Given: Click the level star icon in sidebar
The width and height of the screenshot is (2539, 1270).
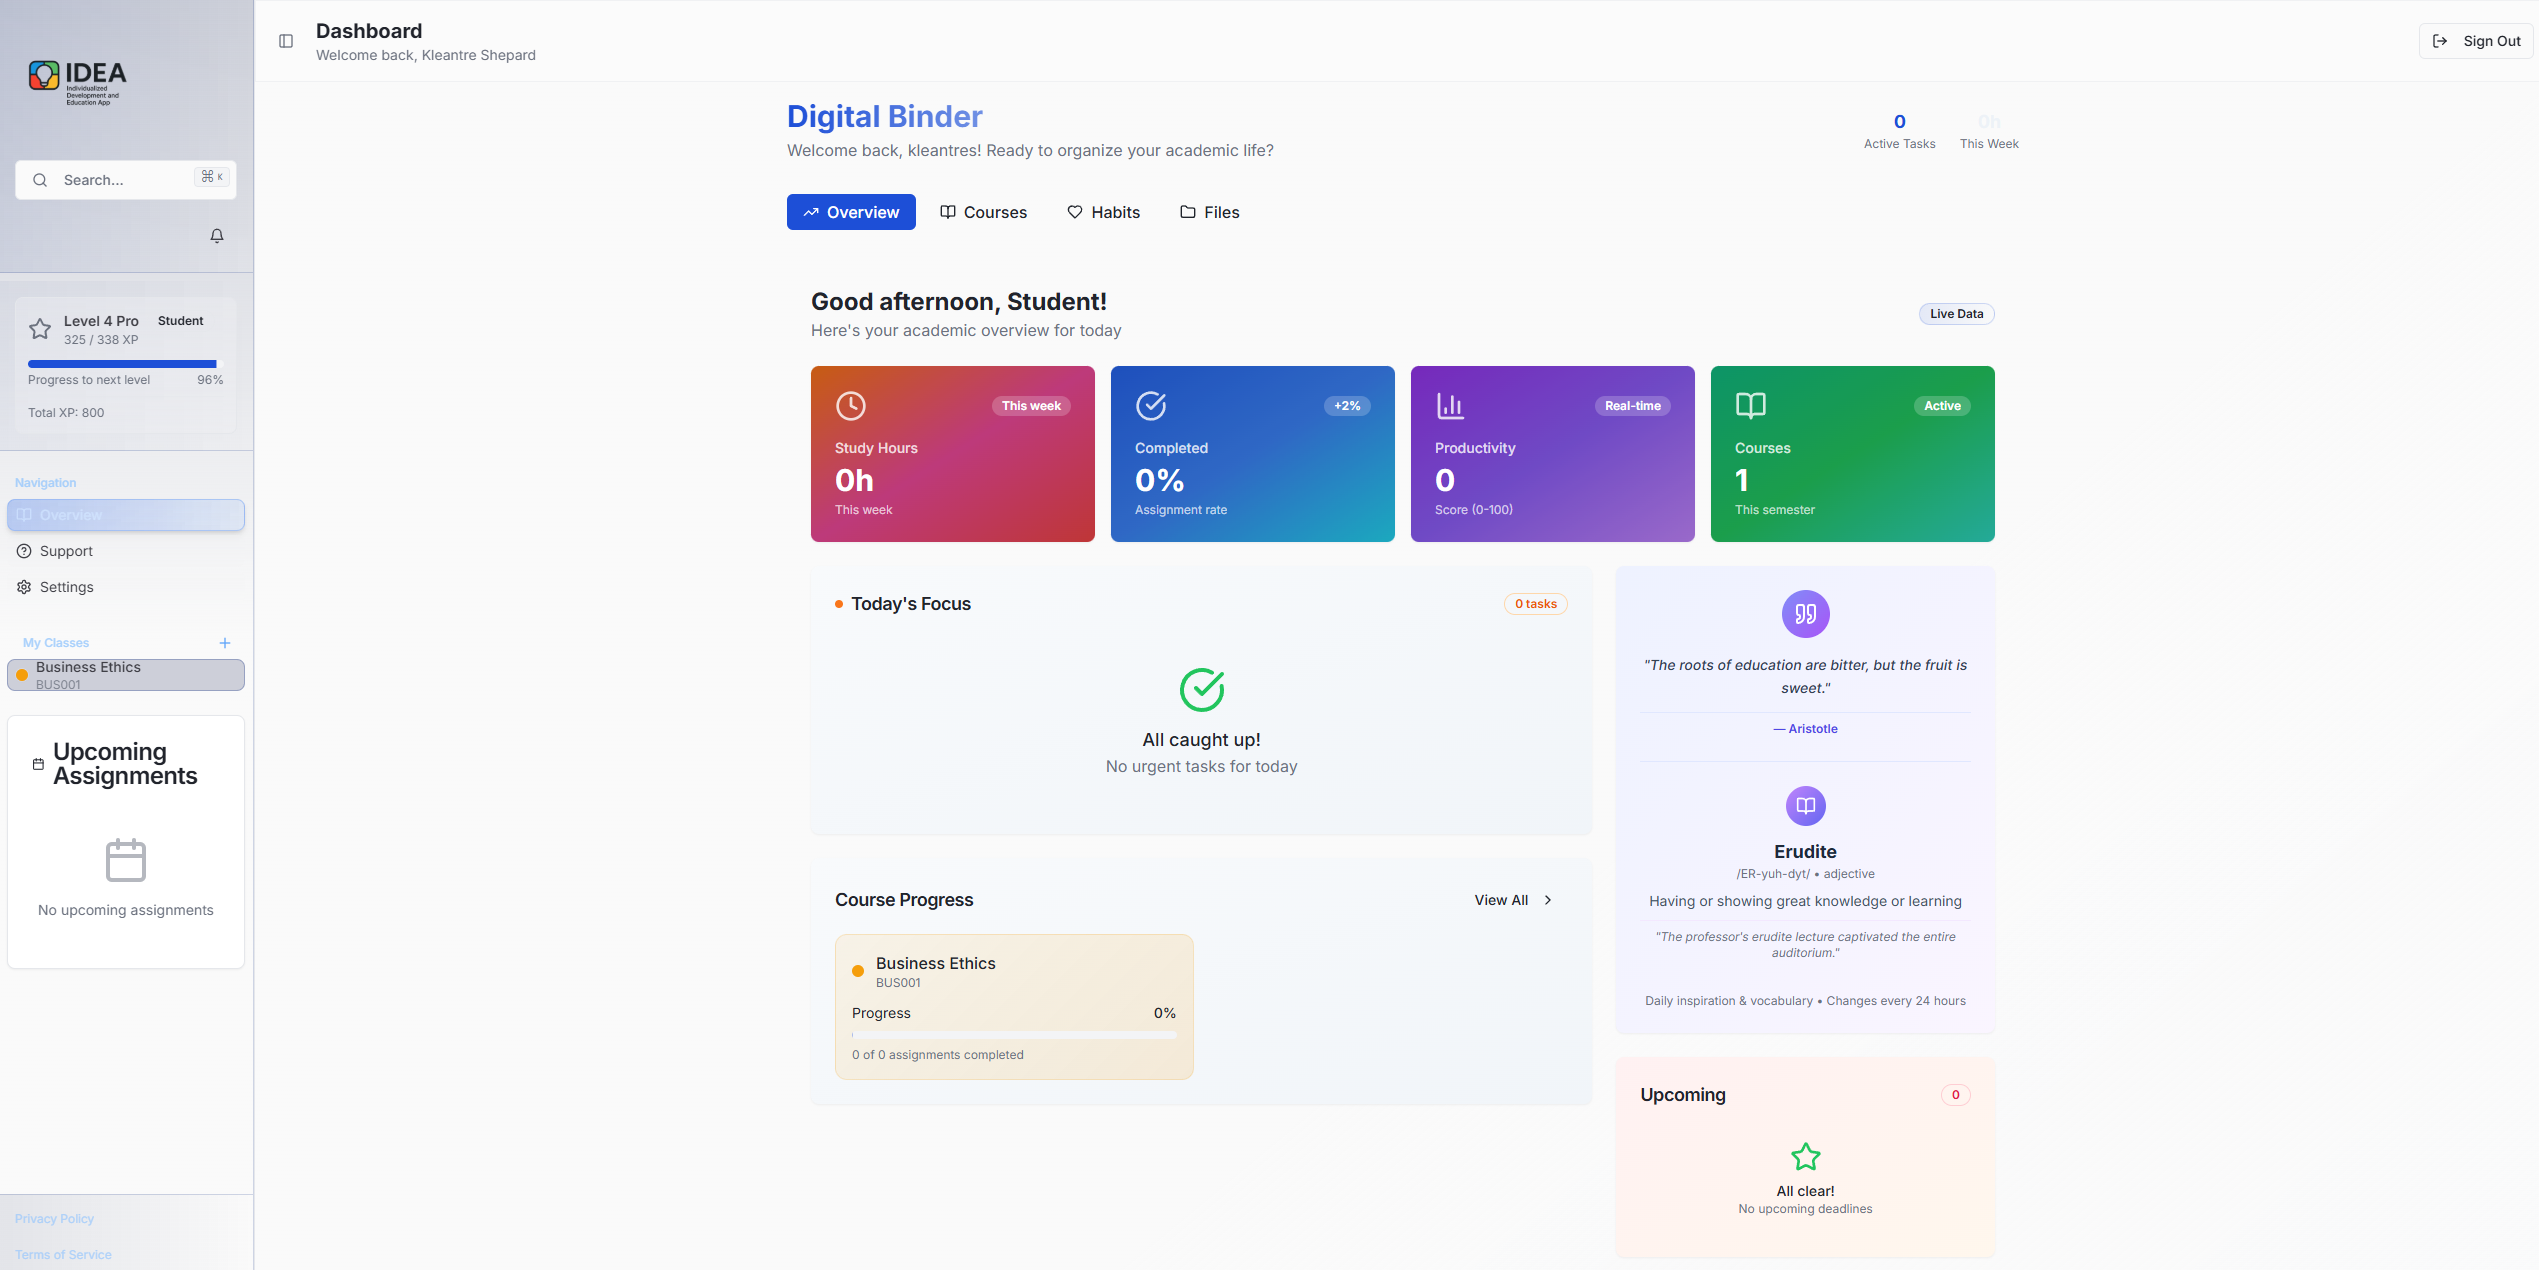Looking at the screenshot, I should [x=40, y=329].
